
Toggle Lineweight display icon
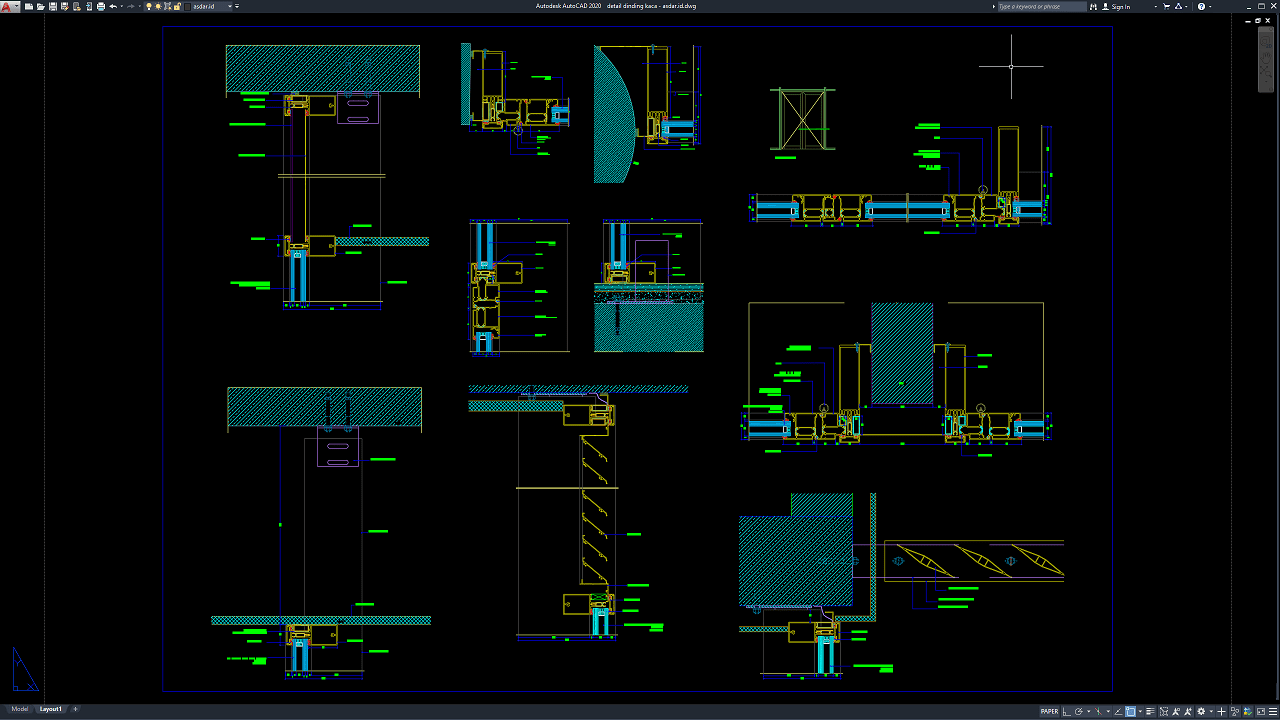[1150, 712]
